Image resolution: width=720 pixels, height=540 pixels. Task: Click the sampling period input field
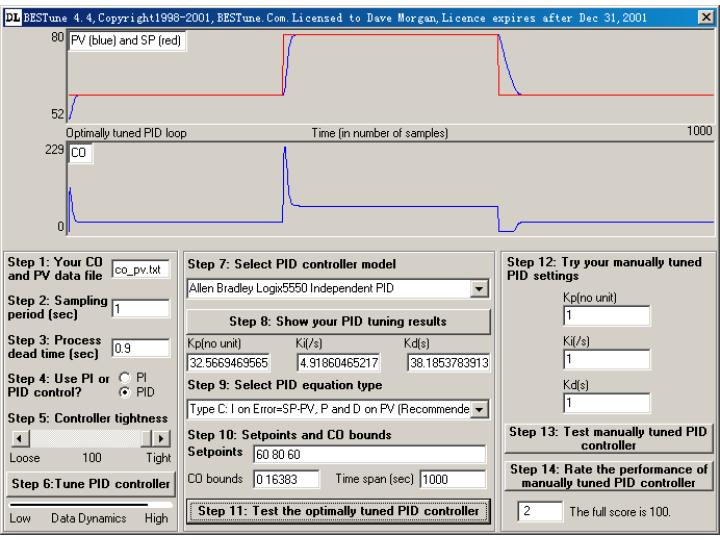tap(141, 309)
